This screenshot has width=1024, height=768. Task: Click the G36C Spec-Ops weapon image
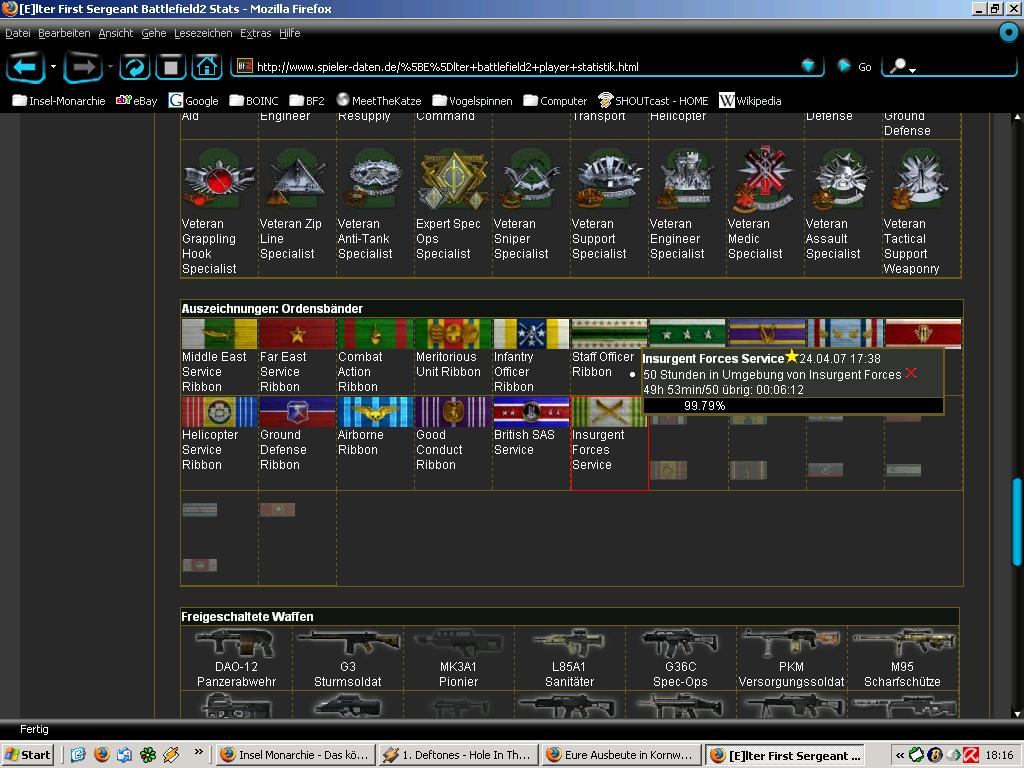coord(680,643)
